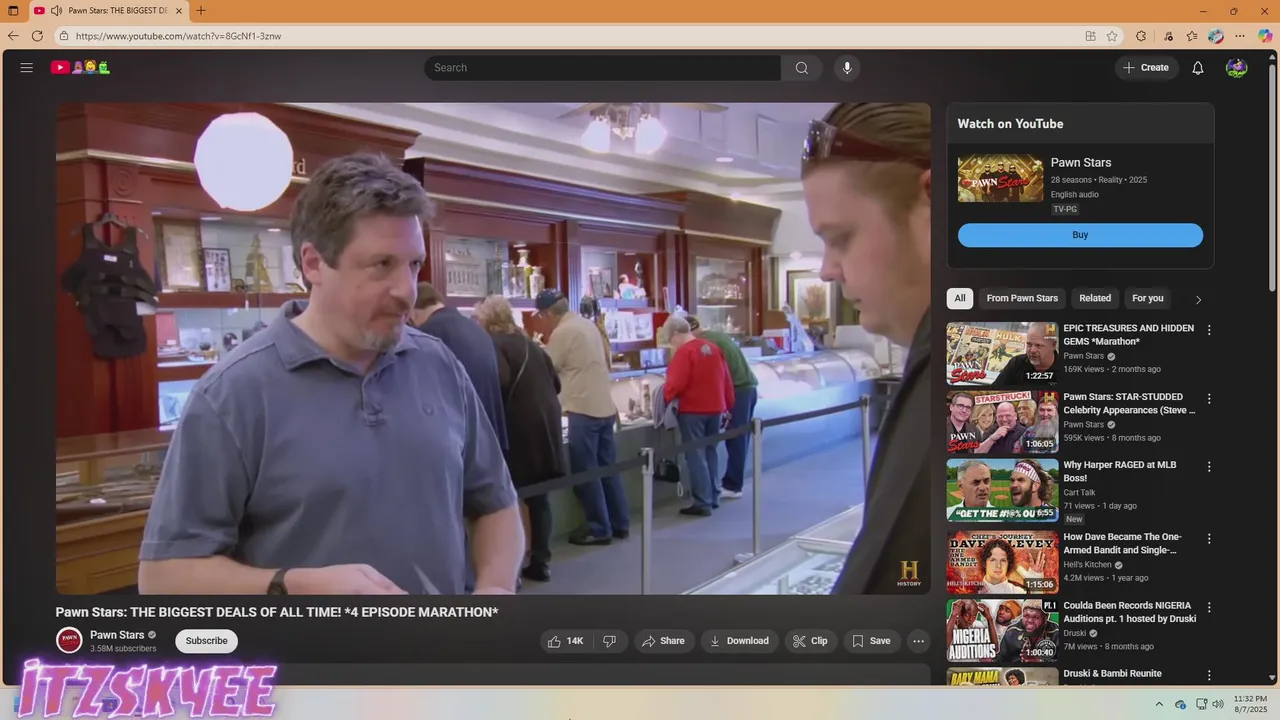Select the For you chip
This screenshot has width=1280, height=720.
[1148, 298]
